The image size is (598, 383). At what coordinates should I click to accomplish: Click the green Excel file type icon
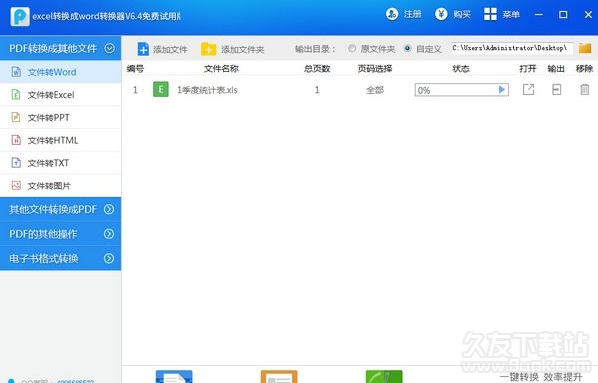pos(161,90)
